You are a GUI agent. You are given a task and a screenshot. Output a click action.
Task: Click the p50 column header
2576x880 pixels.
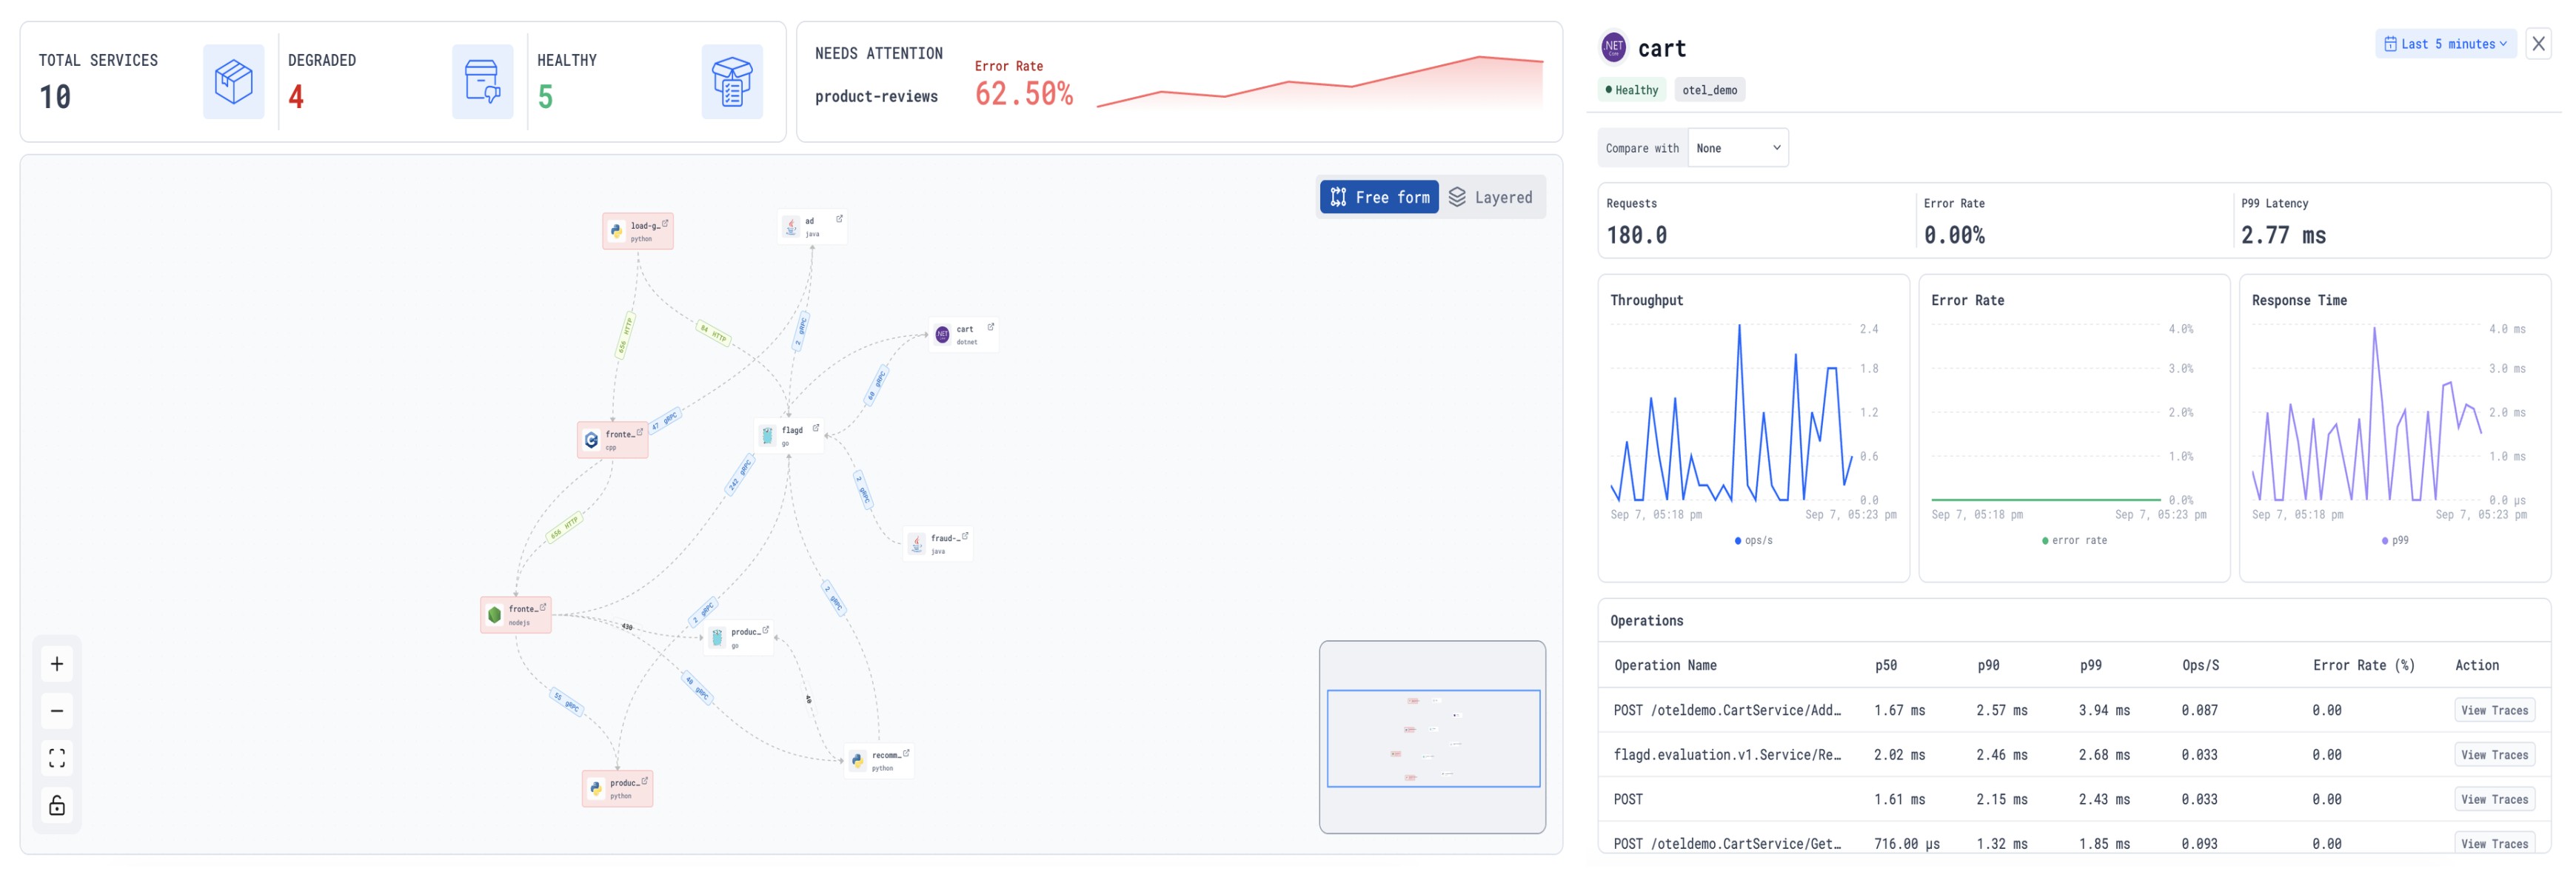[x=1885, y=666]
